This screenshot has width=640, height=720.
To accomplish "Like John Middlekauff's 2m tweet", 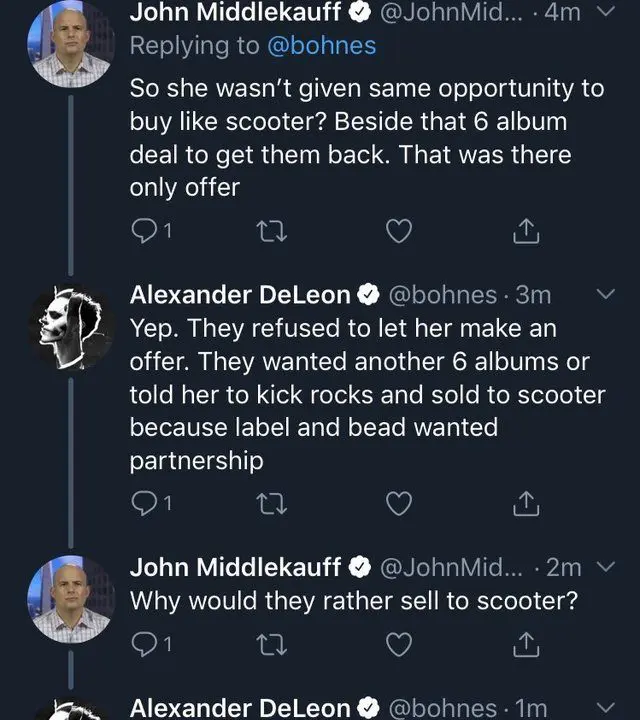I will (x=399, y=646).
